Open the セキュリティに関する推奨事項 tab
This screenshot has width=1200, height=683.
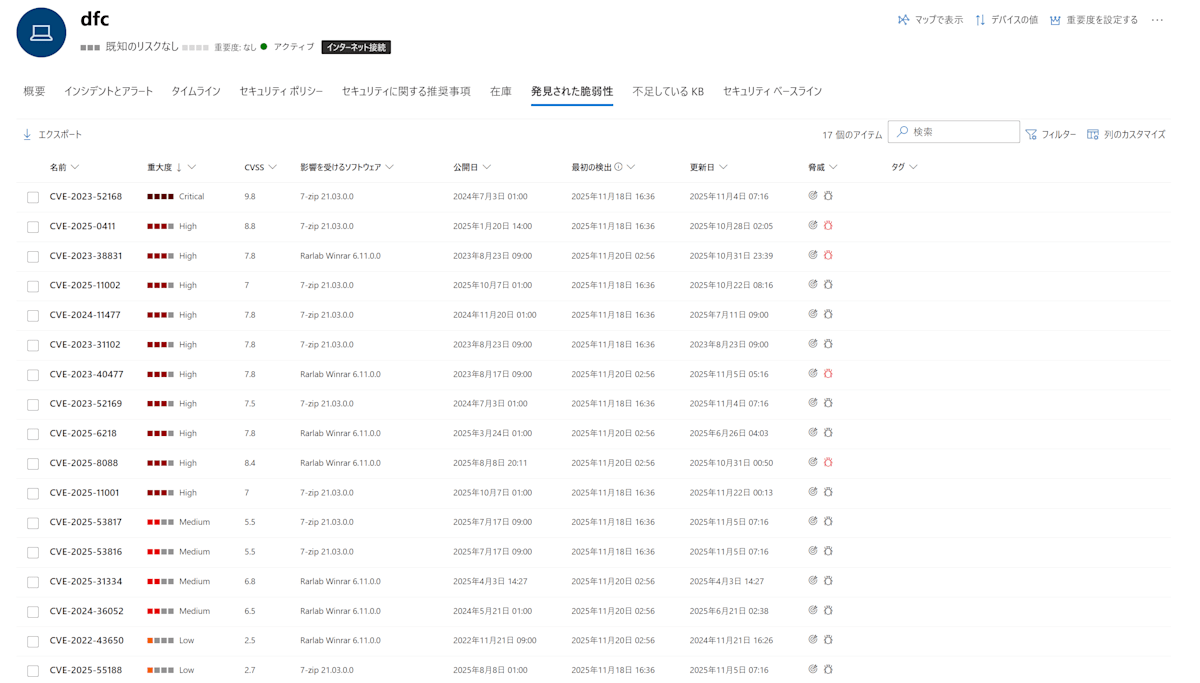pos(406,91)
